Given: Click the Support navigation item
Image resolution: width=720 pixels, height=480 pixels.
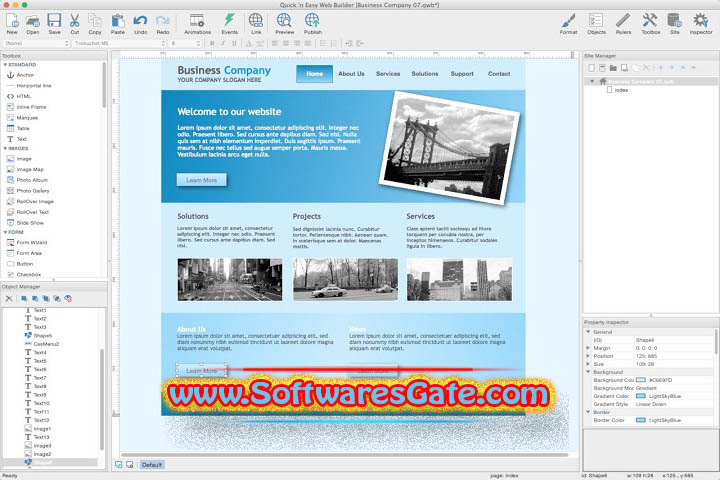Looking at the screenshot, I should 462,74.
